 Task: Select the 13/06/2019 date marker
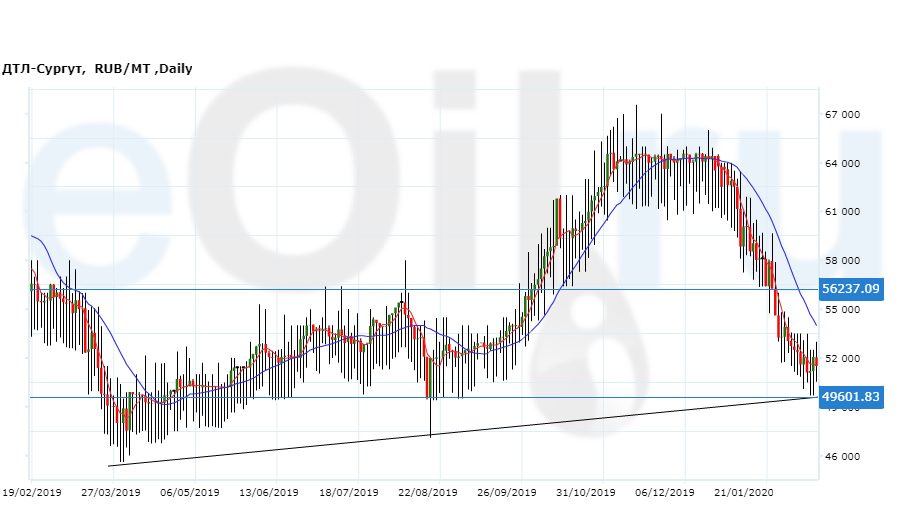tap(268, 492)
